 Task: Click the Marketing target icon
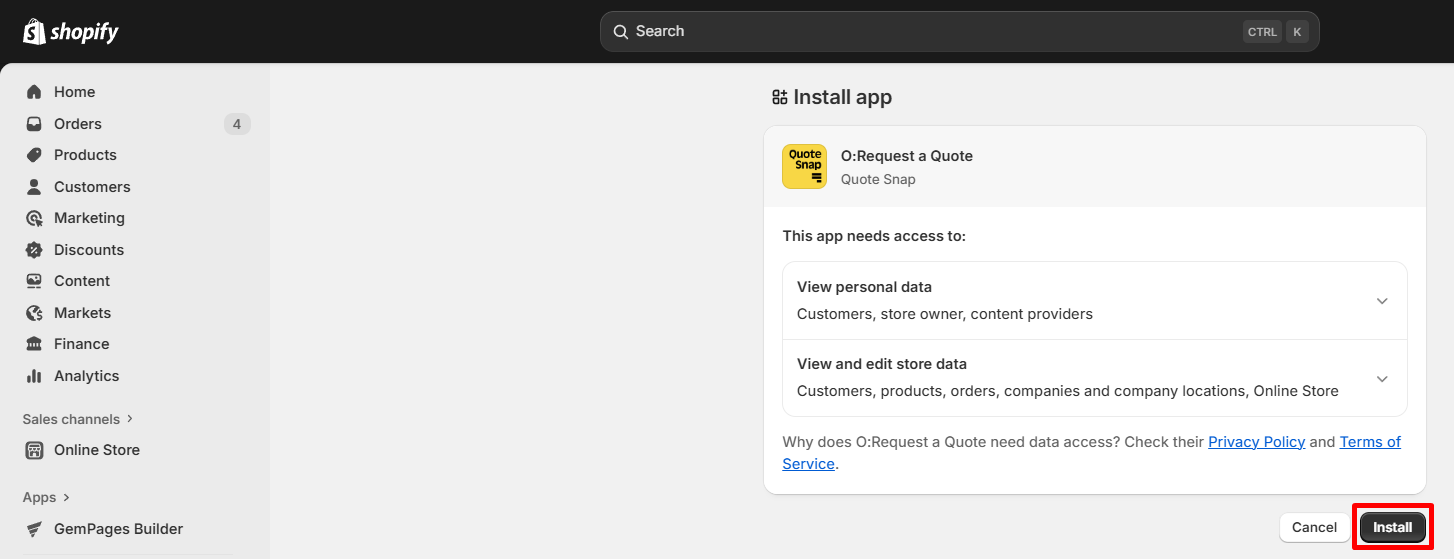click(x=34, y=218)
